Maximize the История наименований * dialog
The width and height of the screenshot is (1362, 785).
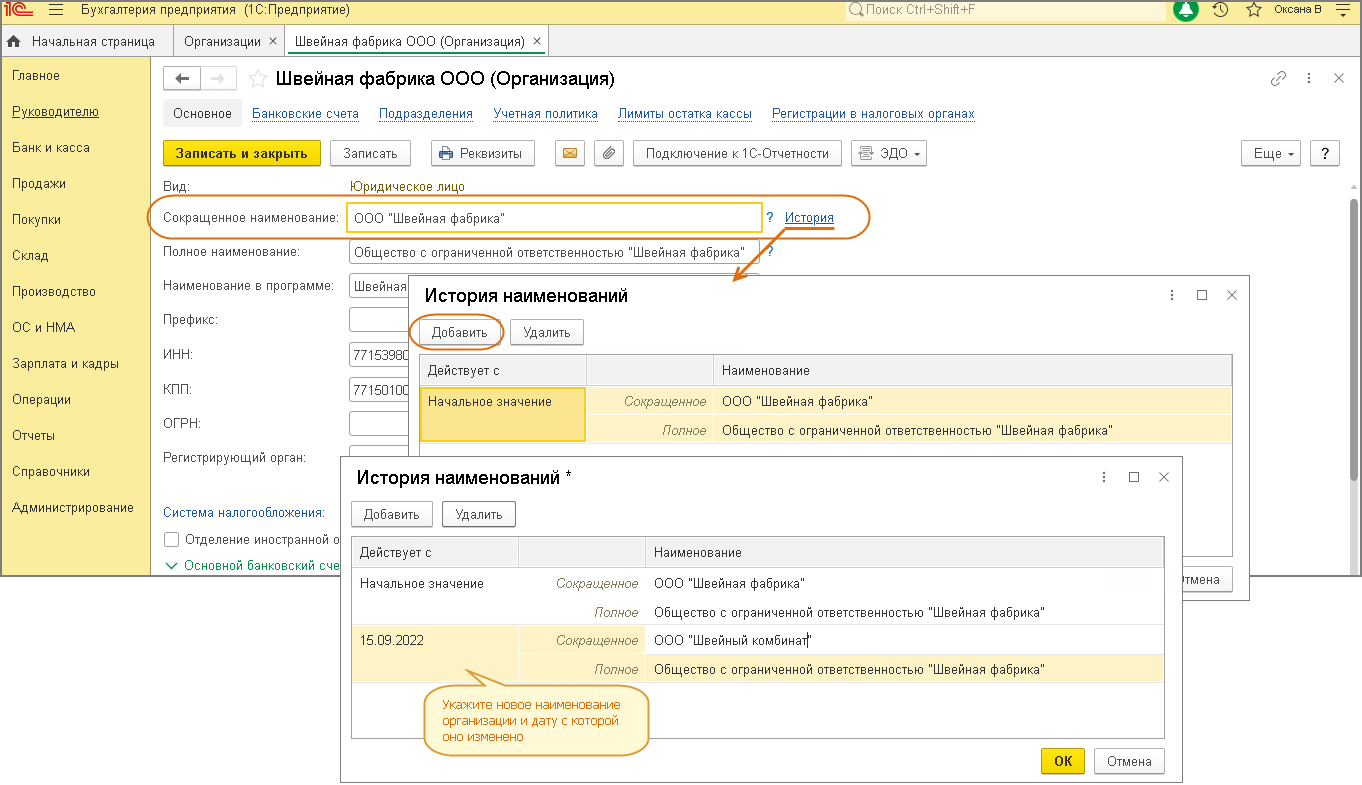pyautogui.click(x=1134, y=477)
